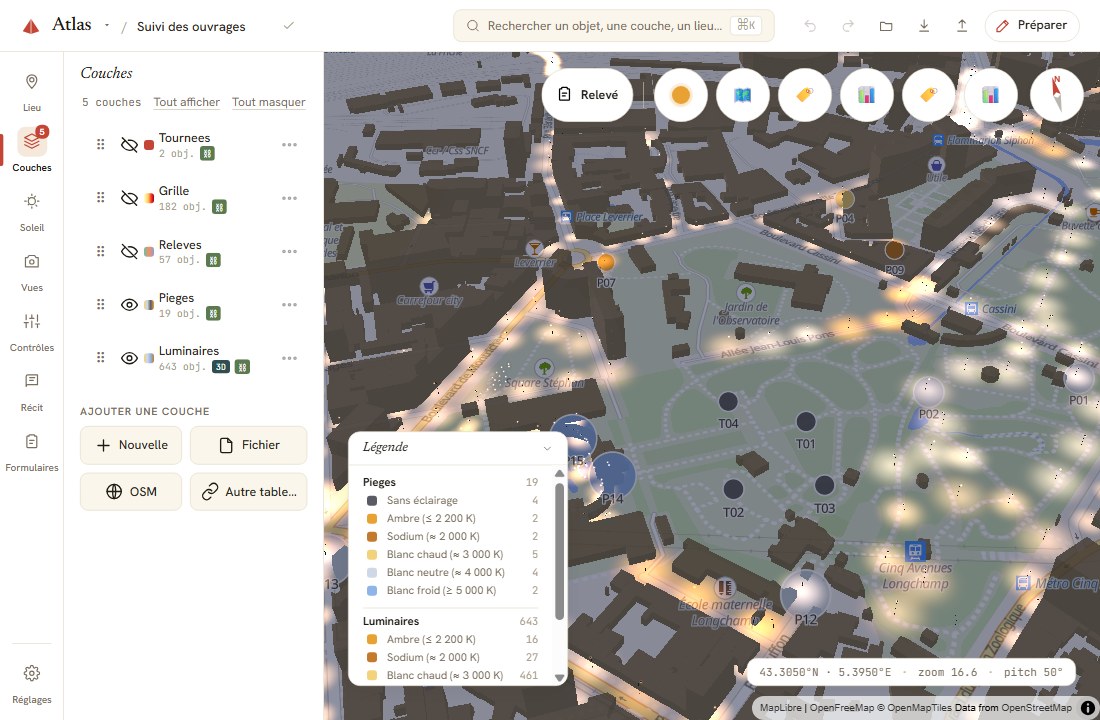Click the Tout masquer link
The height and width of the screenshot is (720, 1100).
point(269,102)
